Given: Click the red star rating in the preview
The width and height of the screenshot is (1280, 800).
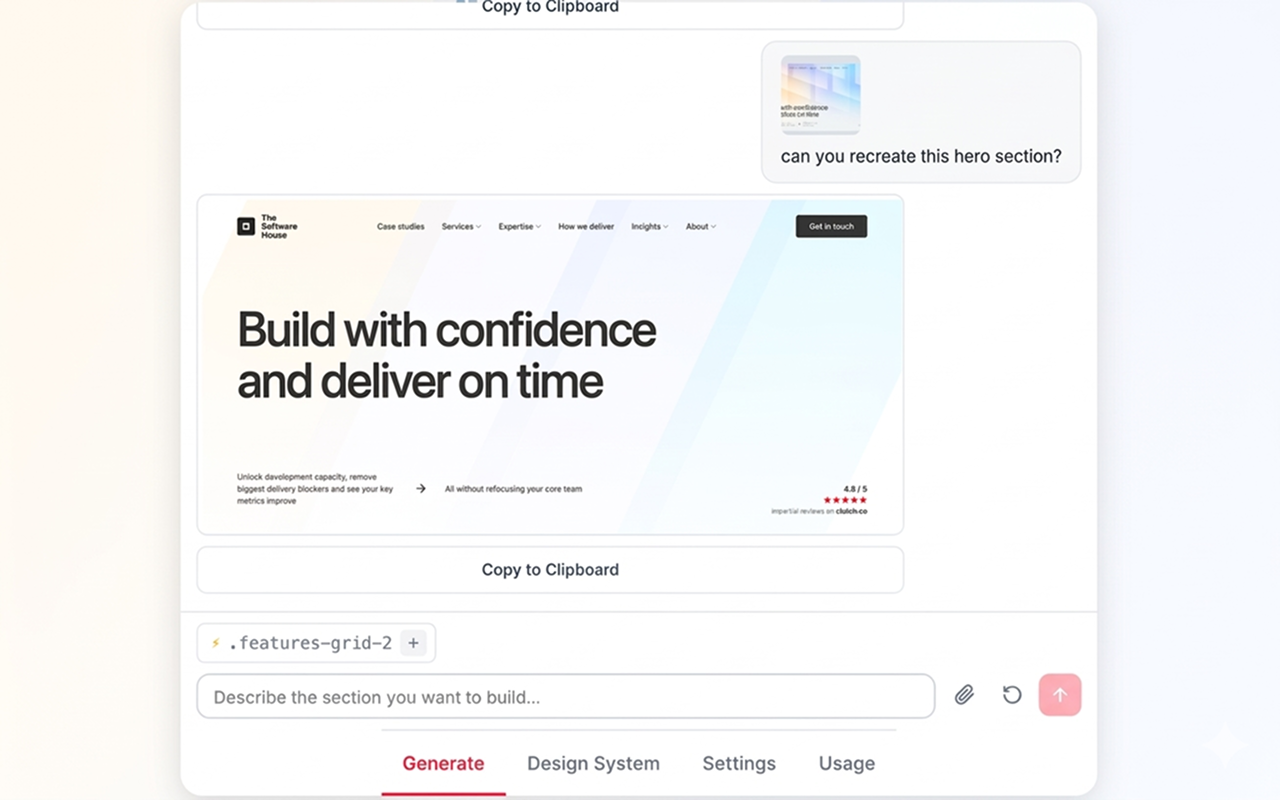Looking at the screenshot, I should point(845,500).
